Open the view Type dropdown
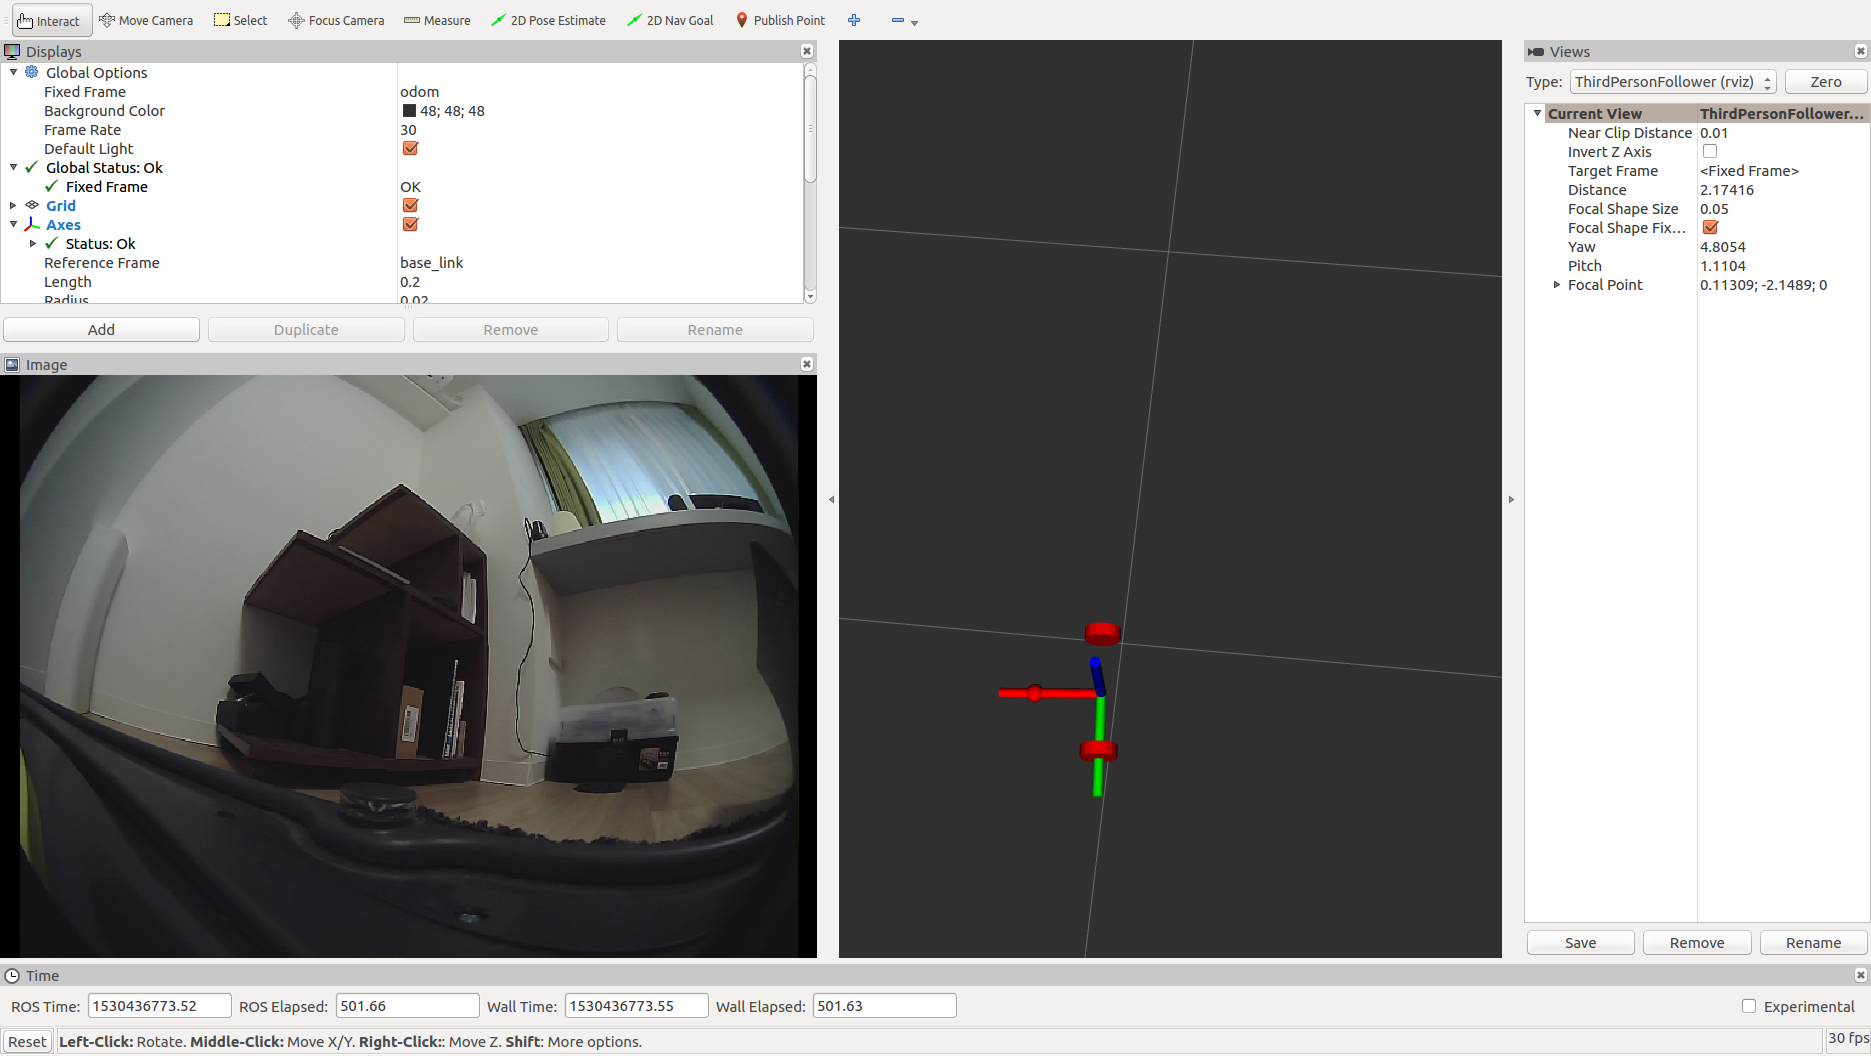1871x1056 pixels. coord(1672,82)
